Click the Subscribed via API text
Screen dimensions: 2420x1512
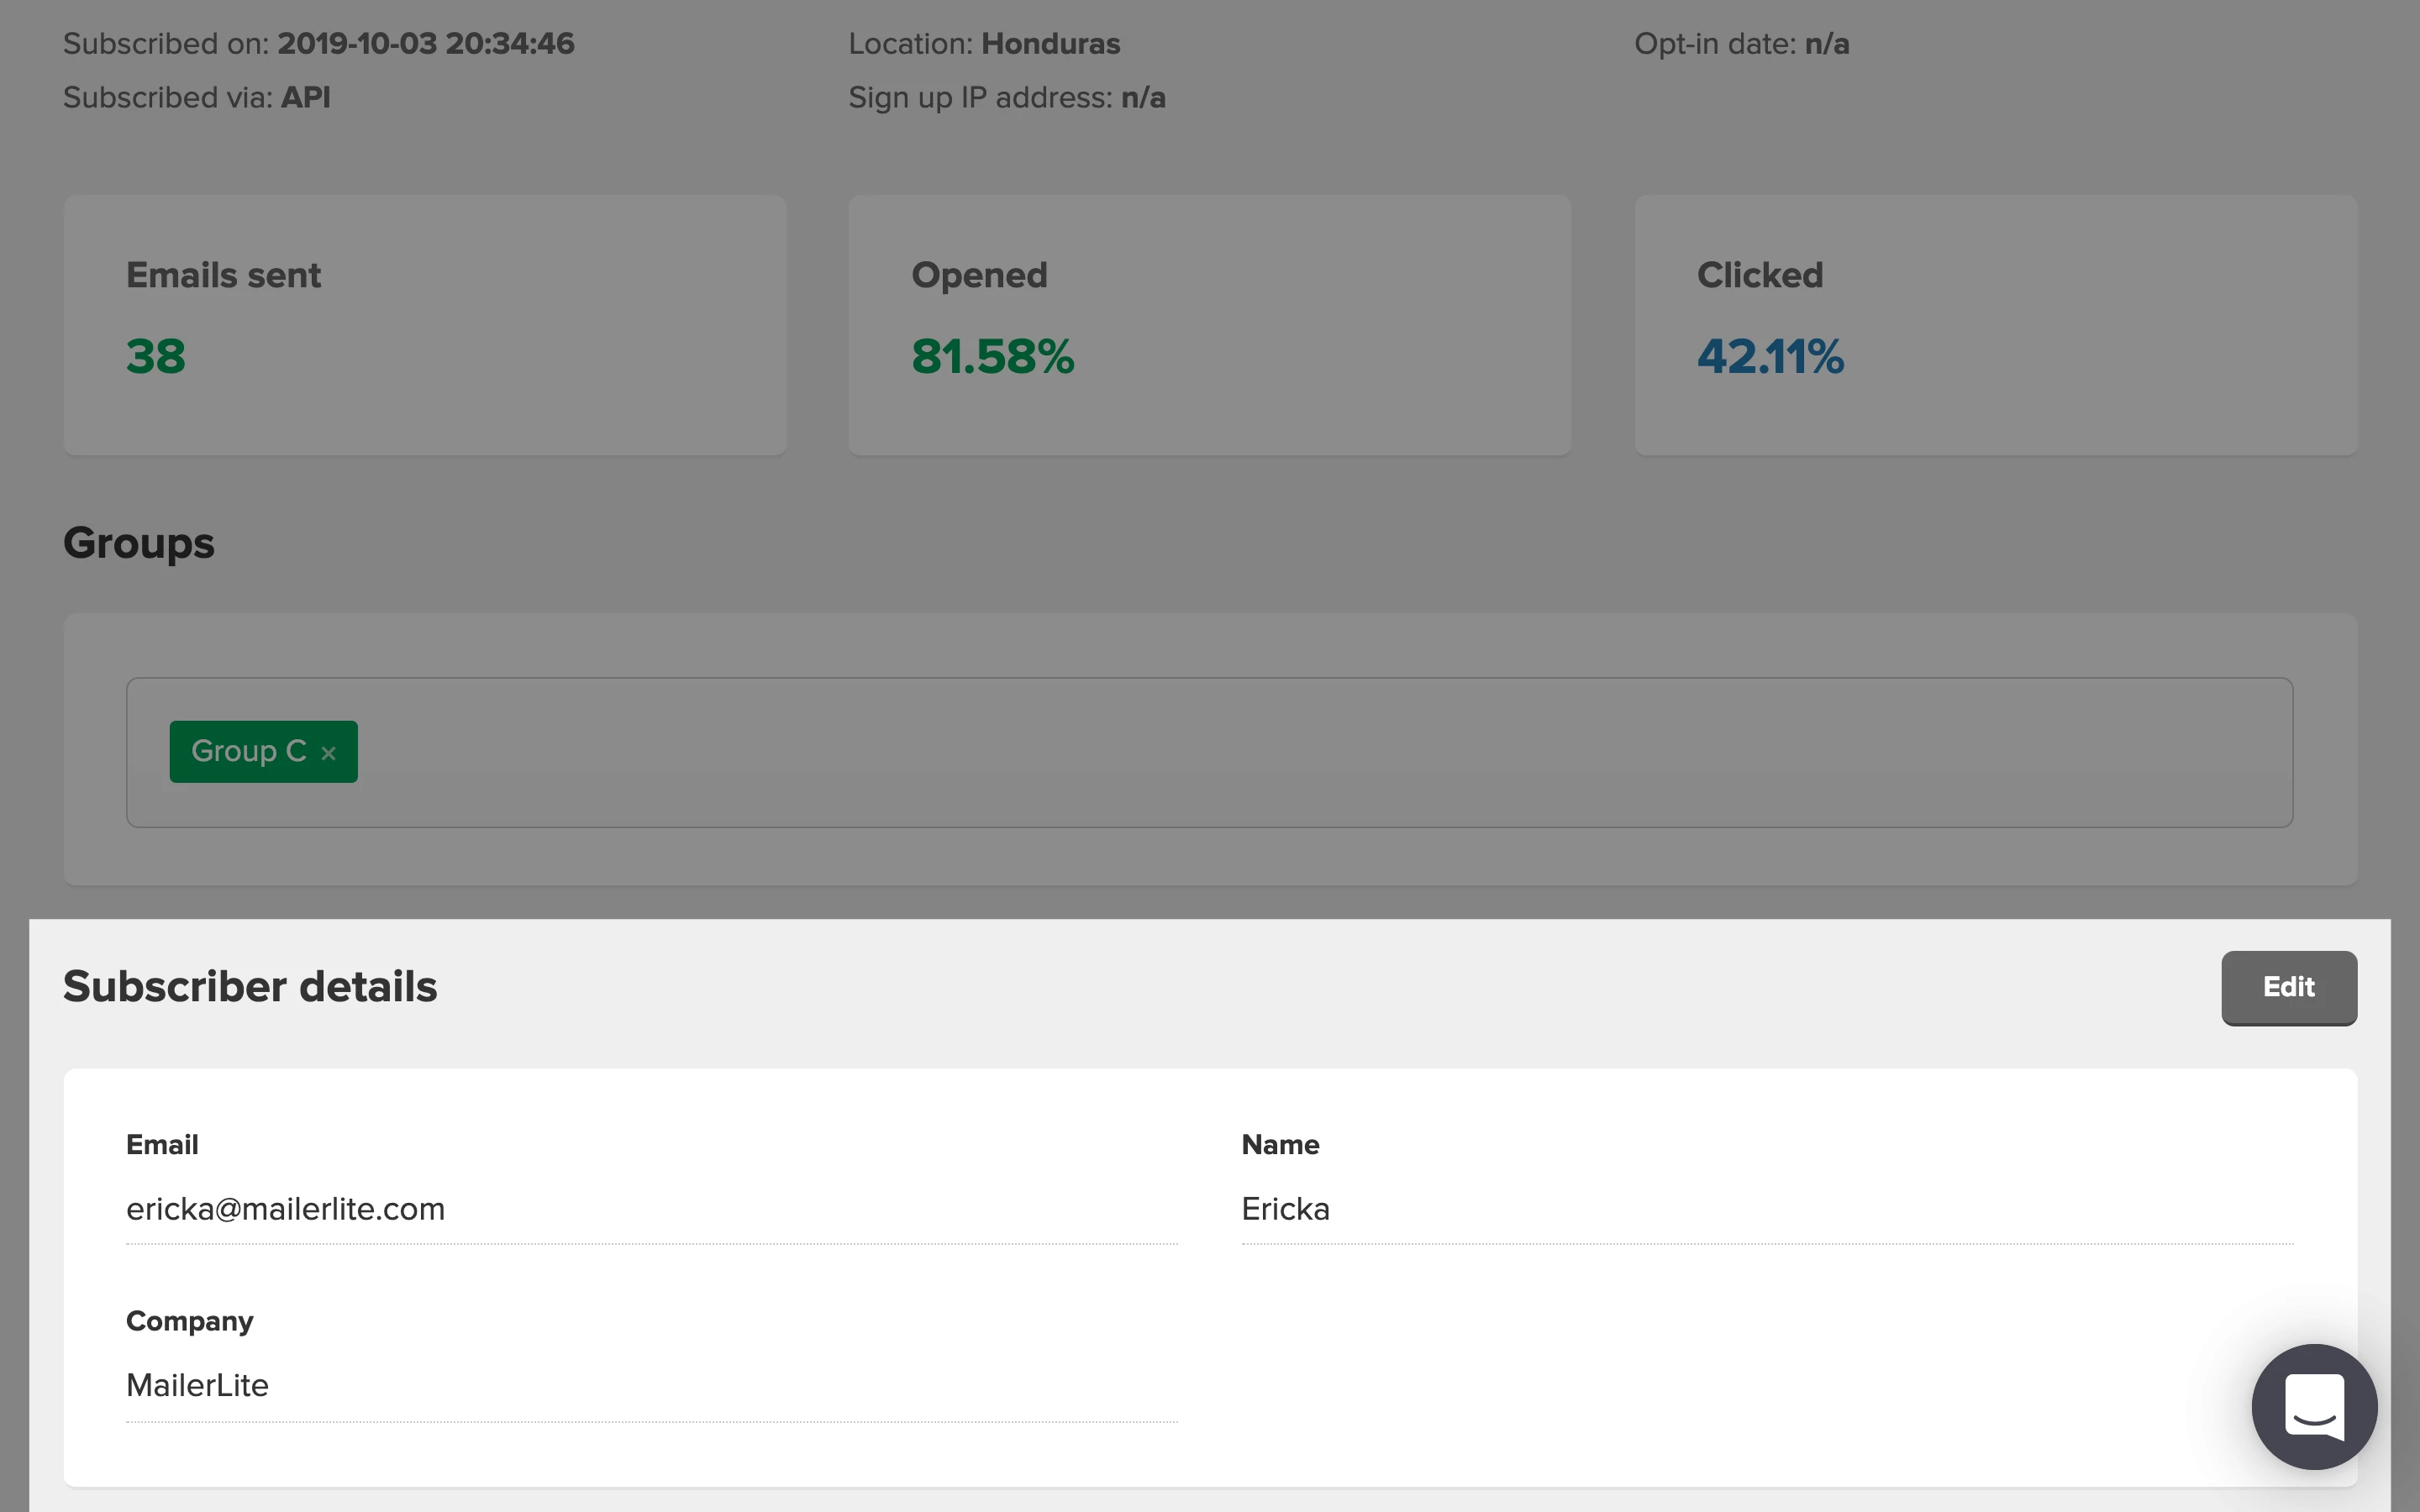tap(305, 98)
